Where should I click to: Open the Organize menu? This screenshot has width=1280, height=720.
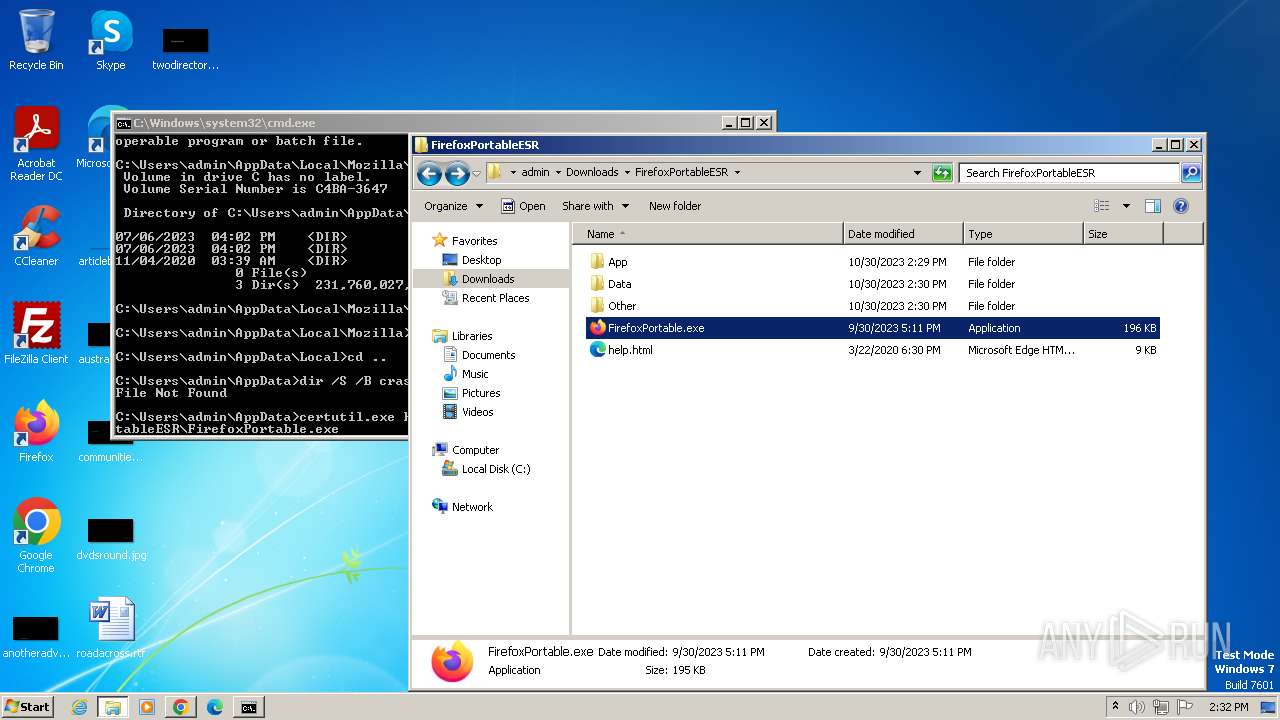point(453,206)
